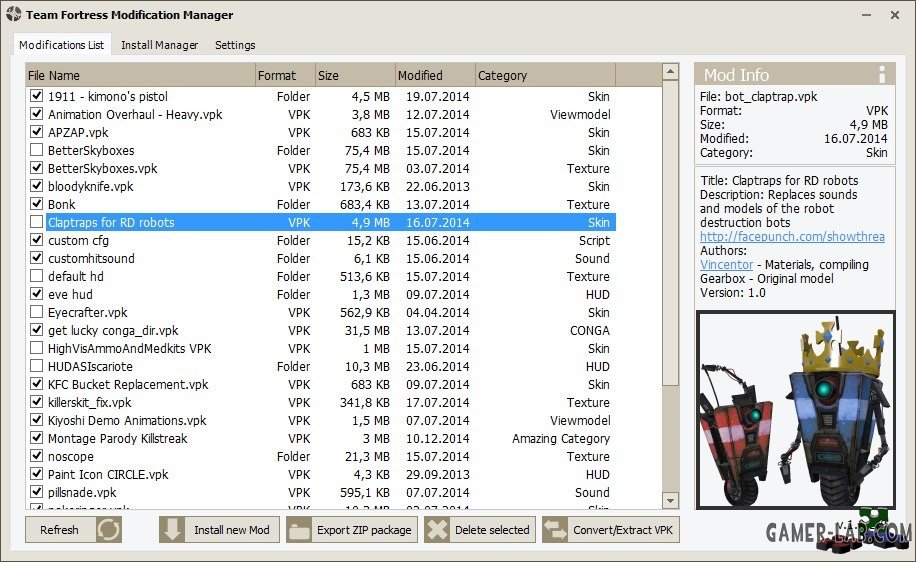Uncheck the noscope mod checkbox
This screenshot has width=916, height=562.
click(x=36, y=455)
